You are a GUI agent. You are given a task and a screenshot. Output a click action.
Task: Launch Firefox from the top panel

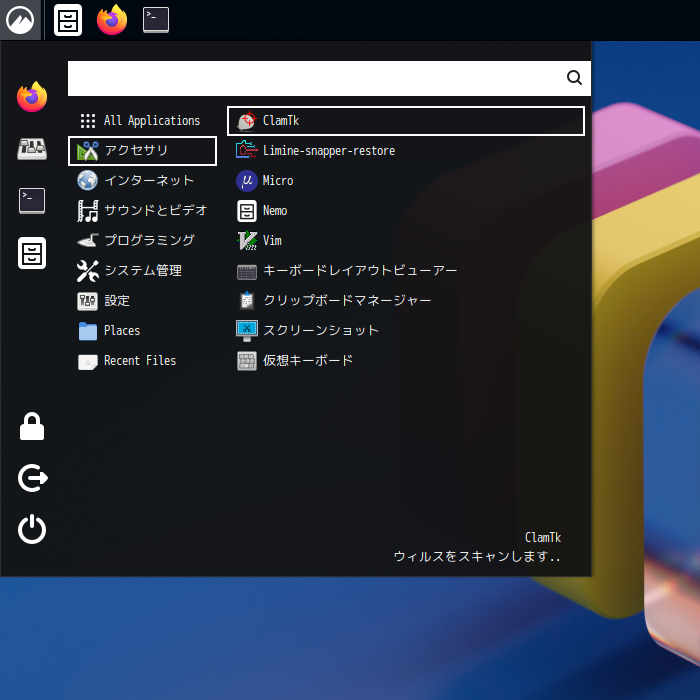coord(112,20)
